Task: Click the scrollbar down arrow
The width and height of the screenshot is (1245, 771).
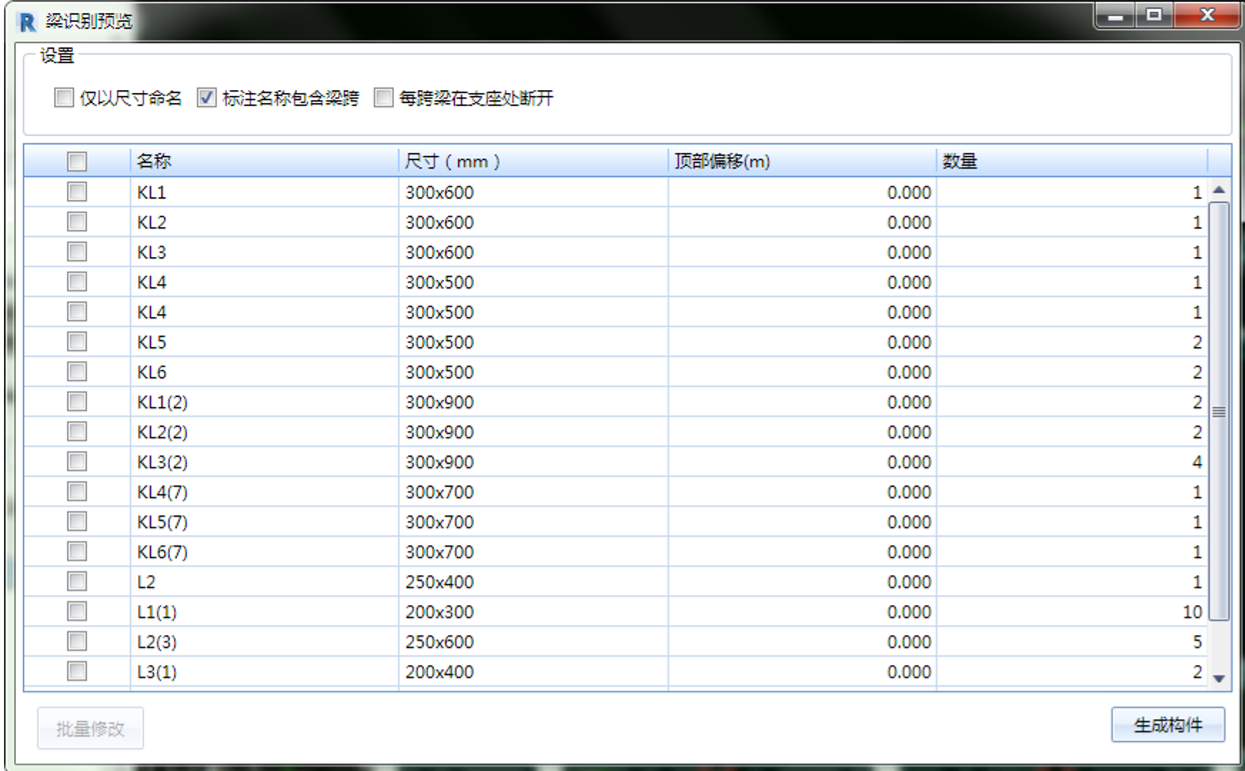Action: click(x=1218, y=678)
